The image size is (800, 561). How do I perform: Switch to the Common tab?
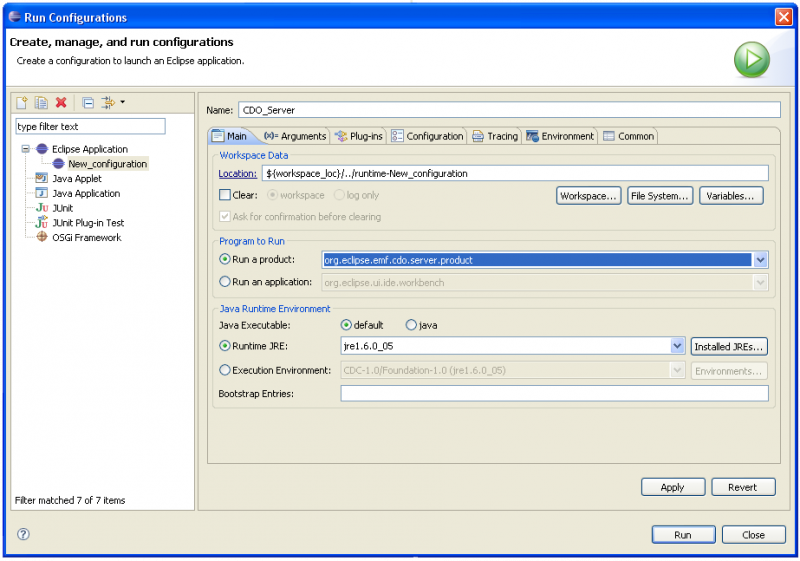[629, 136]
